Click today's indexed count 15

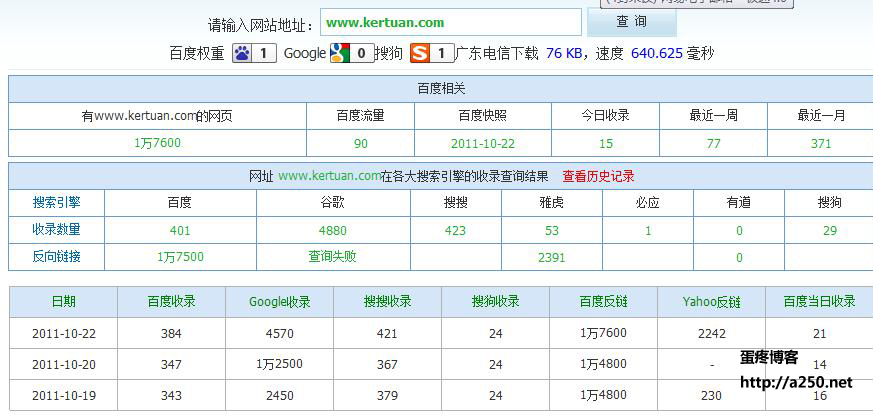(606, 144)
